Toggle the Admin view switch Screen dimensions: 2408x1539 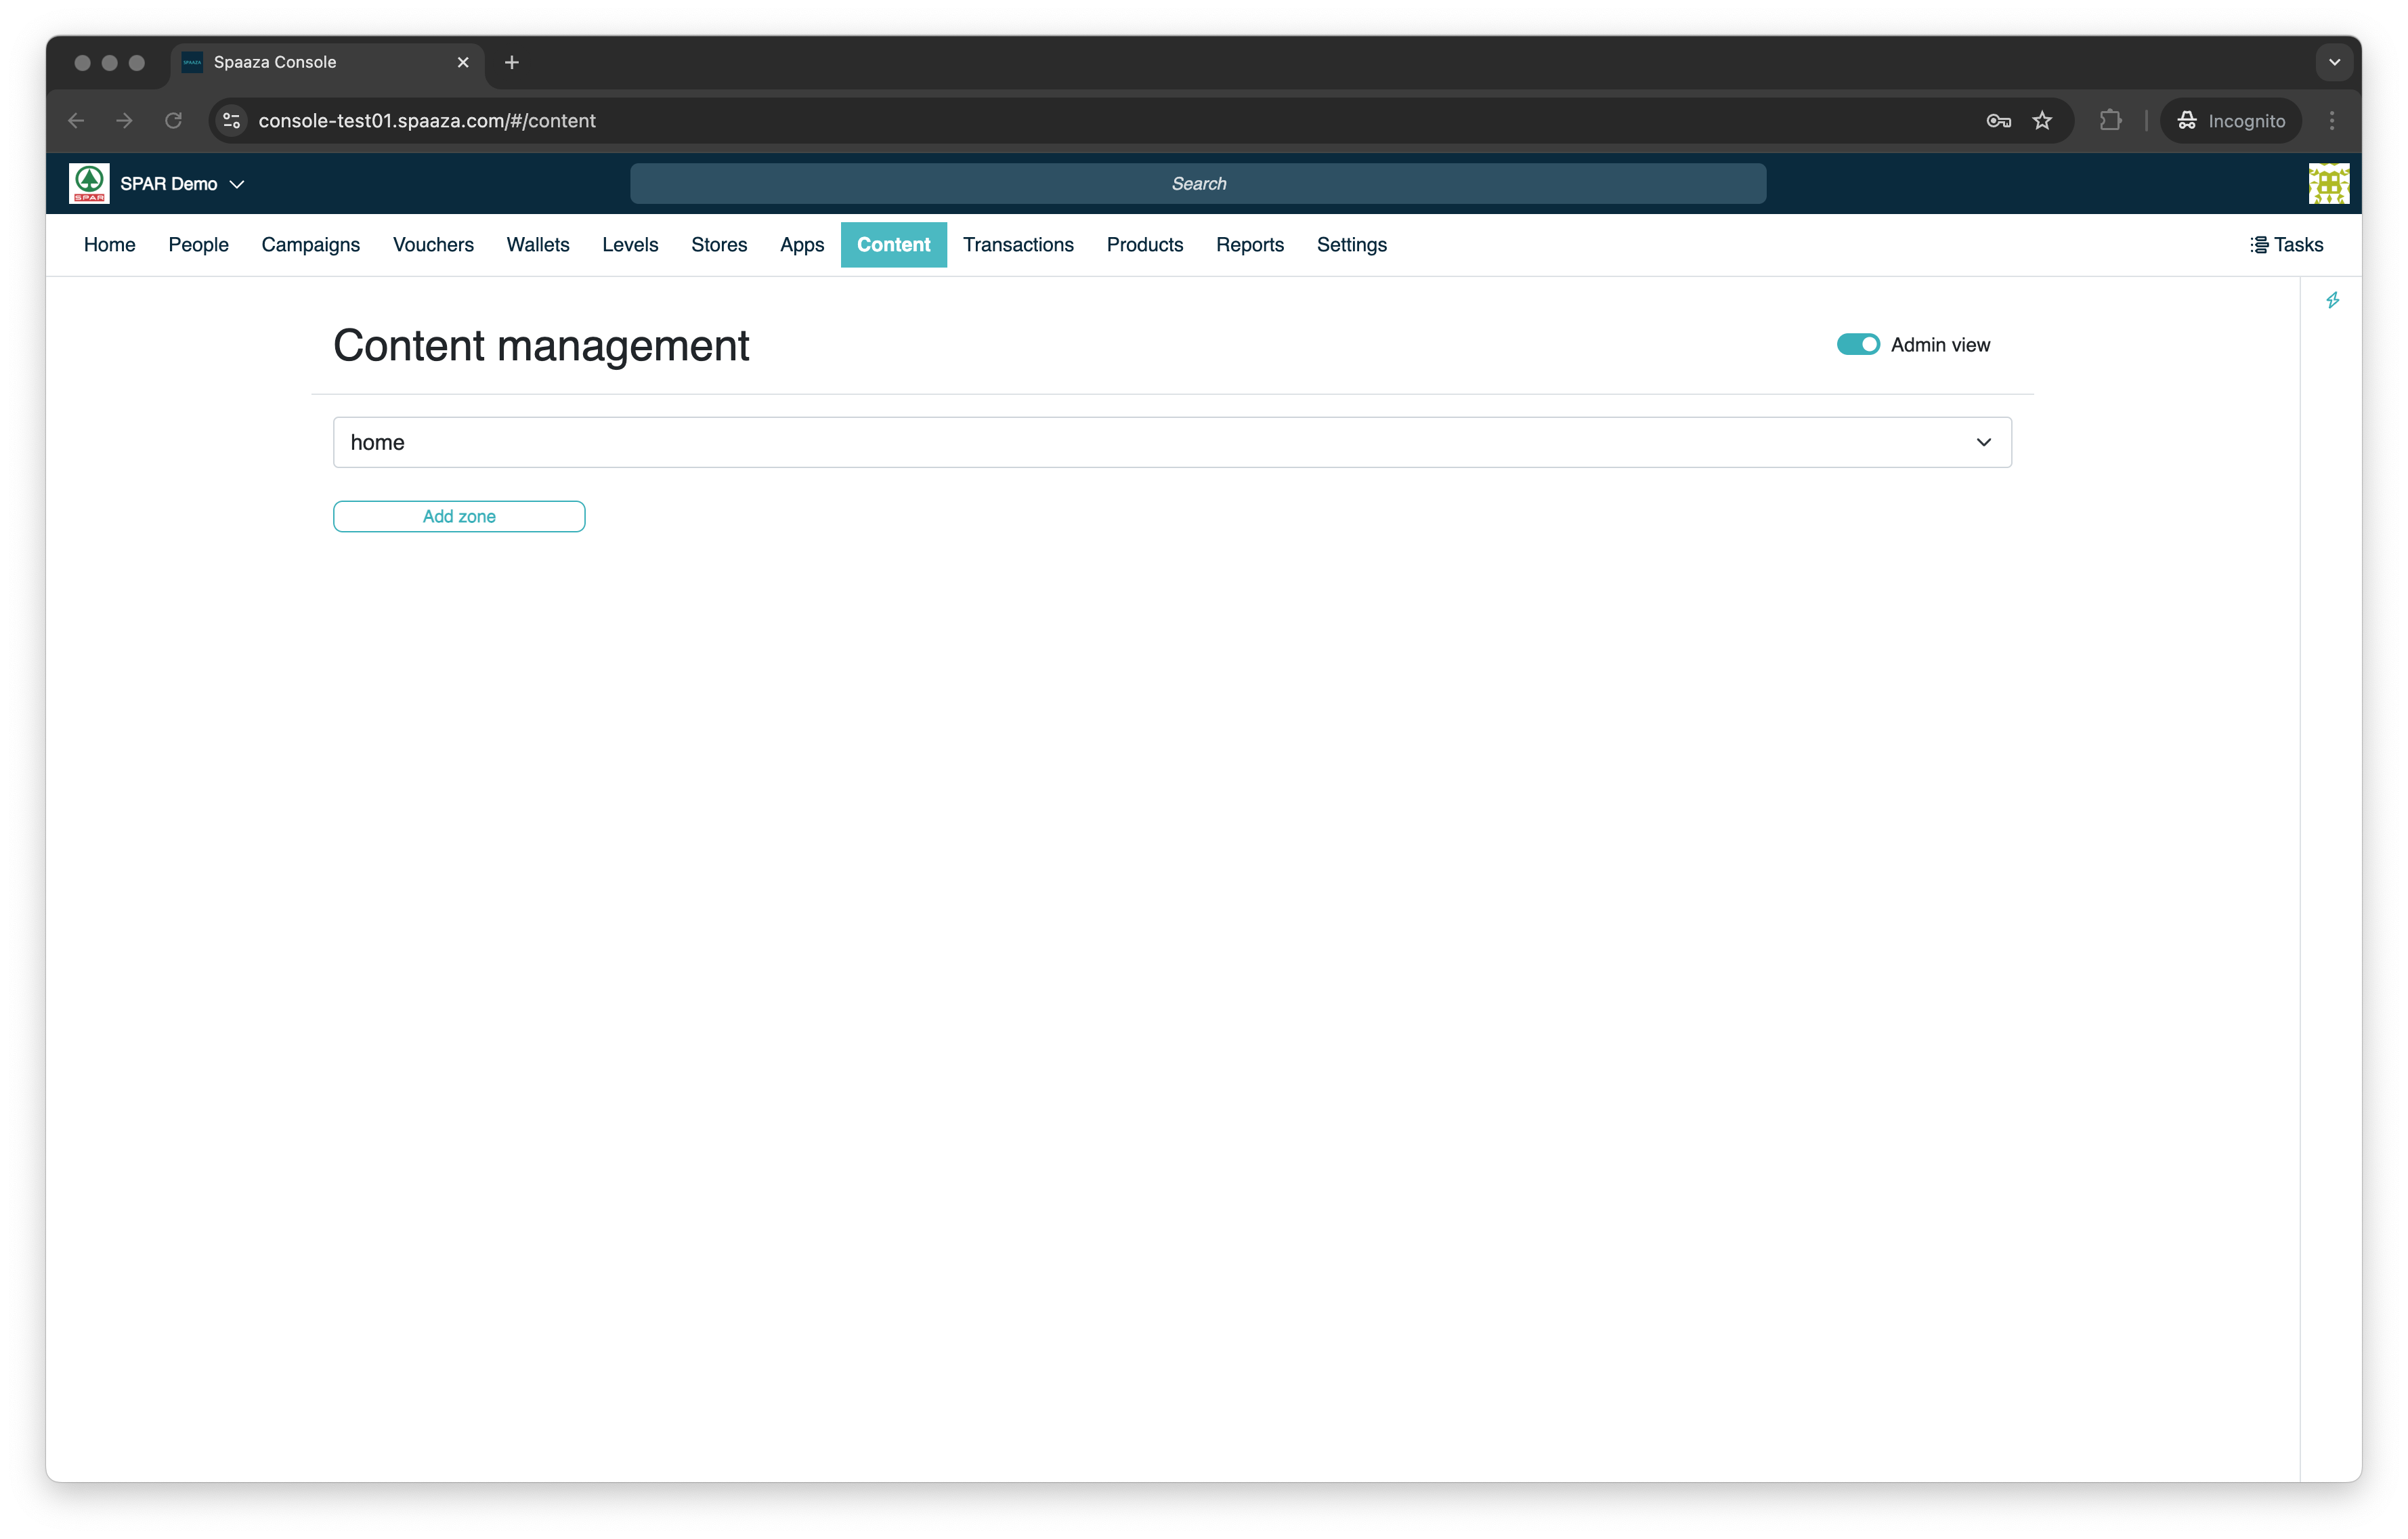1858,344
